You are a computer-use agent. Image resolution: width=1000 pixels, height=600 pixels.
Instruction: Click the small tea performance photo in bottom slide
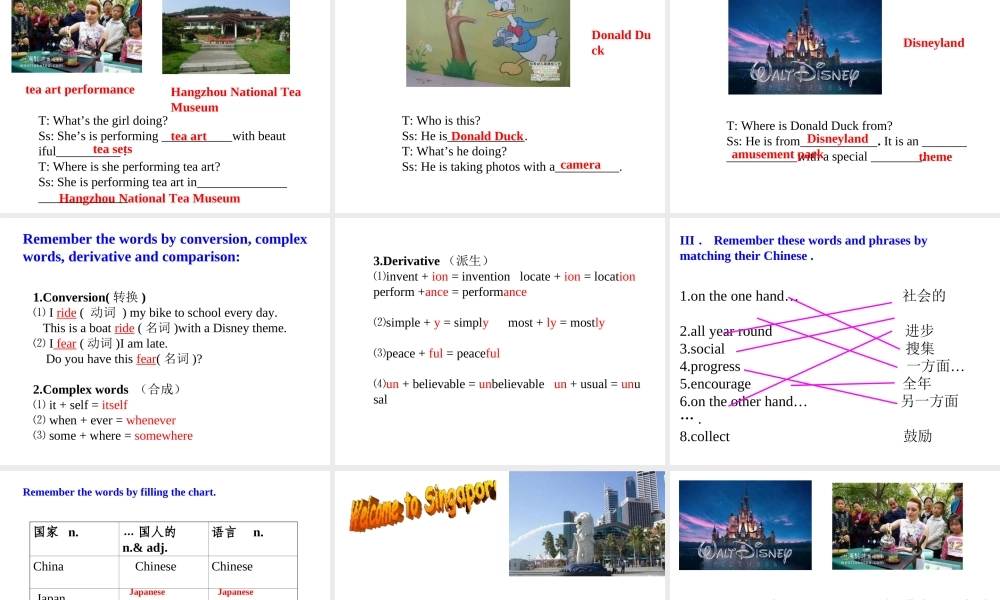897,526
